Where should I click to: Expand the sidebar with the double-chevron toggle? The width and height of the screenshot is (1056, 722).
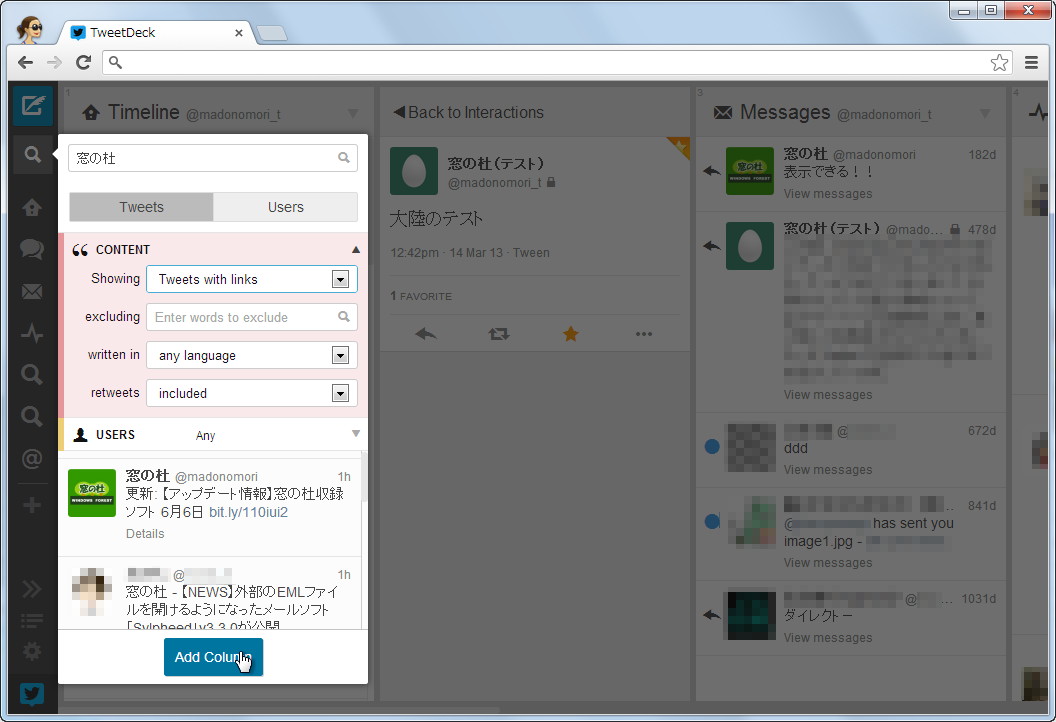tap(31, 589)
